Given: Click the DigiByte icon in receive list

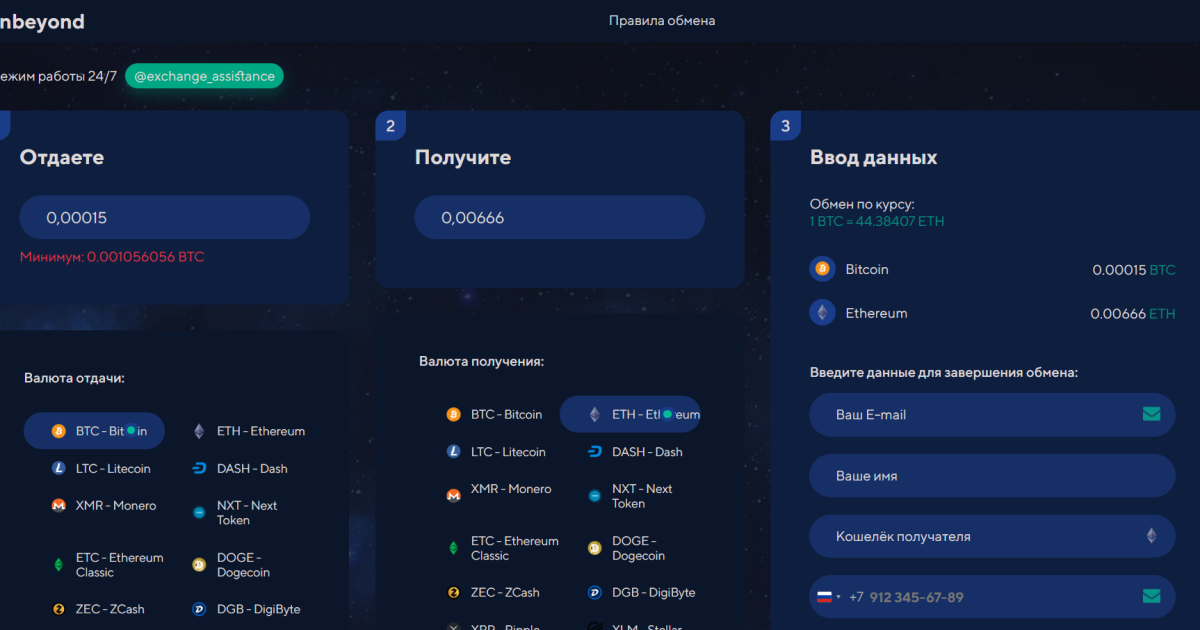Looking at the screenshot, I should point(594,592).
